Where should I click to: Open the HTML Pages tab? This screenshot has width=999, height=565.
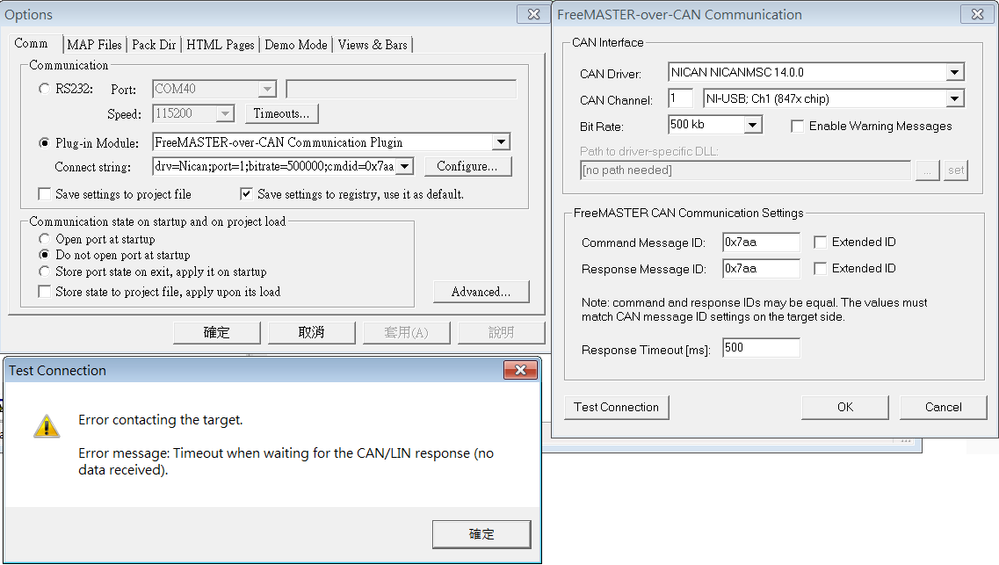[220, 45]
